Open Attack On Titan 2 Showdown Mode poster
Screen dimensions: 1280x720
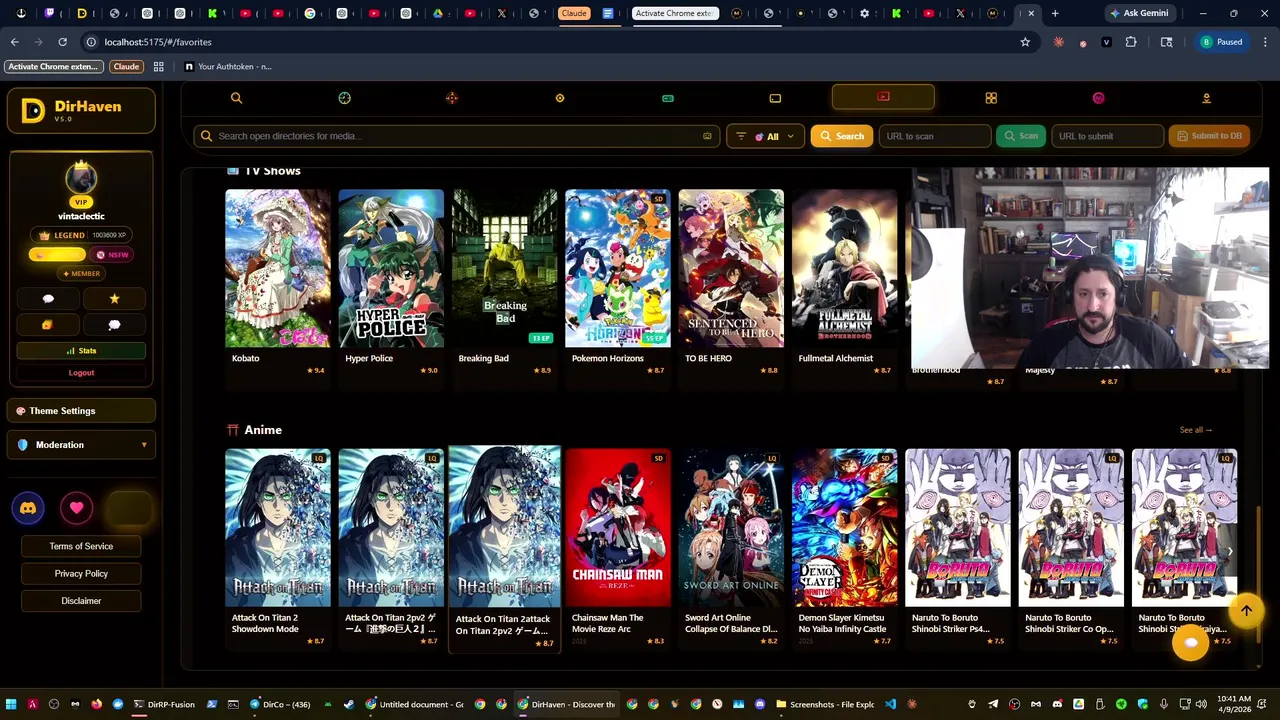278,528
